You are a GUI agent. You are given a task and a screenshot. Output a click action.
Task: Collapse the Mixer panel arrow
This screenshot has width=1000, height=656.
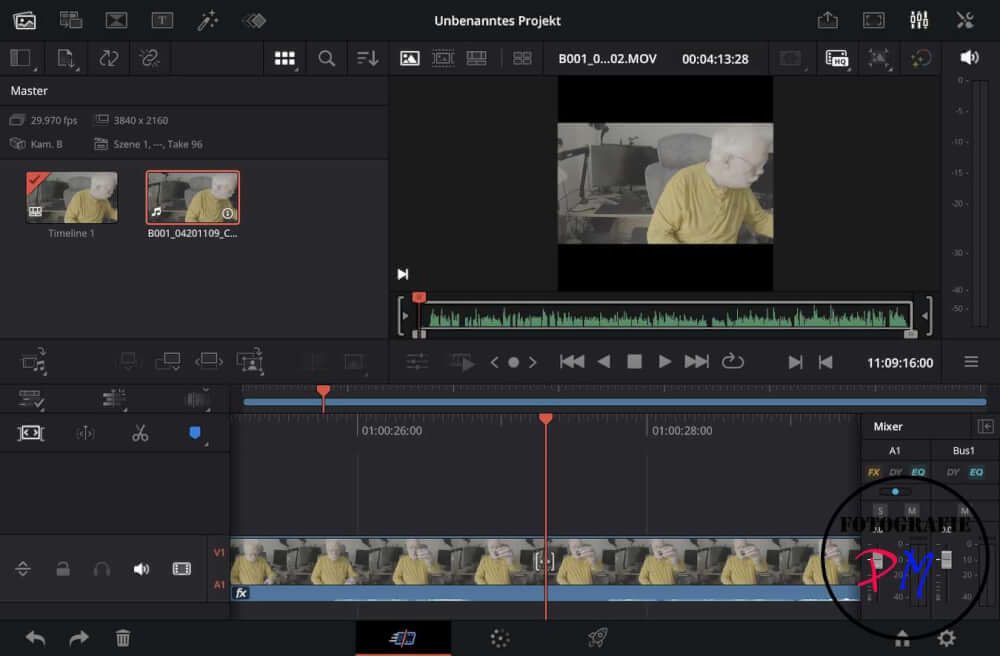pyautogui.click(x=985, y=426)
